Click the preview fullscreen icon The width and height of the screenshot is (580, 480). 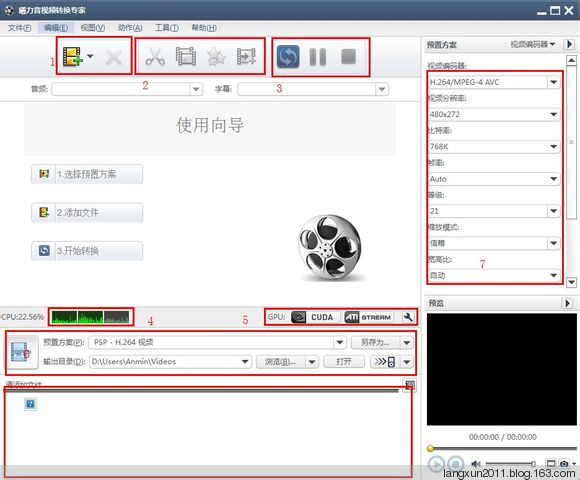click(x=551, y=463)
